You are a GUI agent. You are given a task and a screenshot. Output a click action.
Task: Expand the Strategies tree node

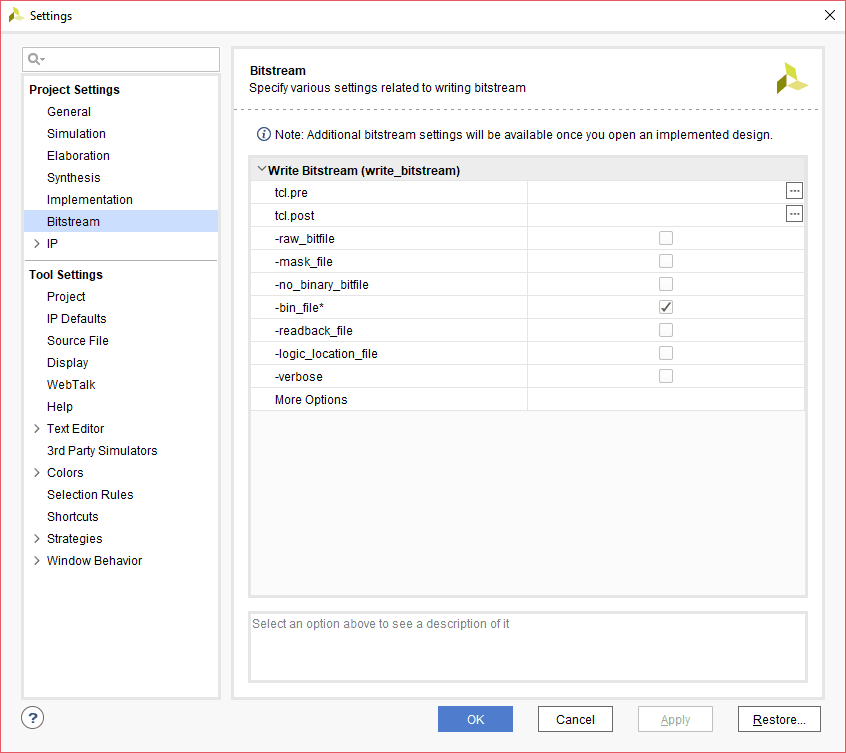coord(36,539)
